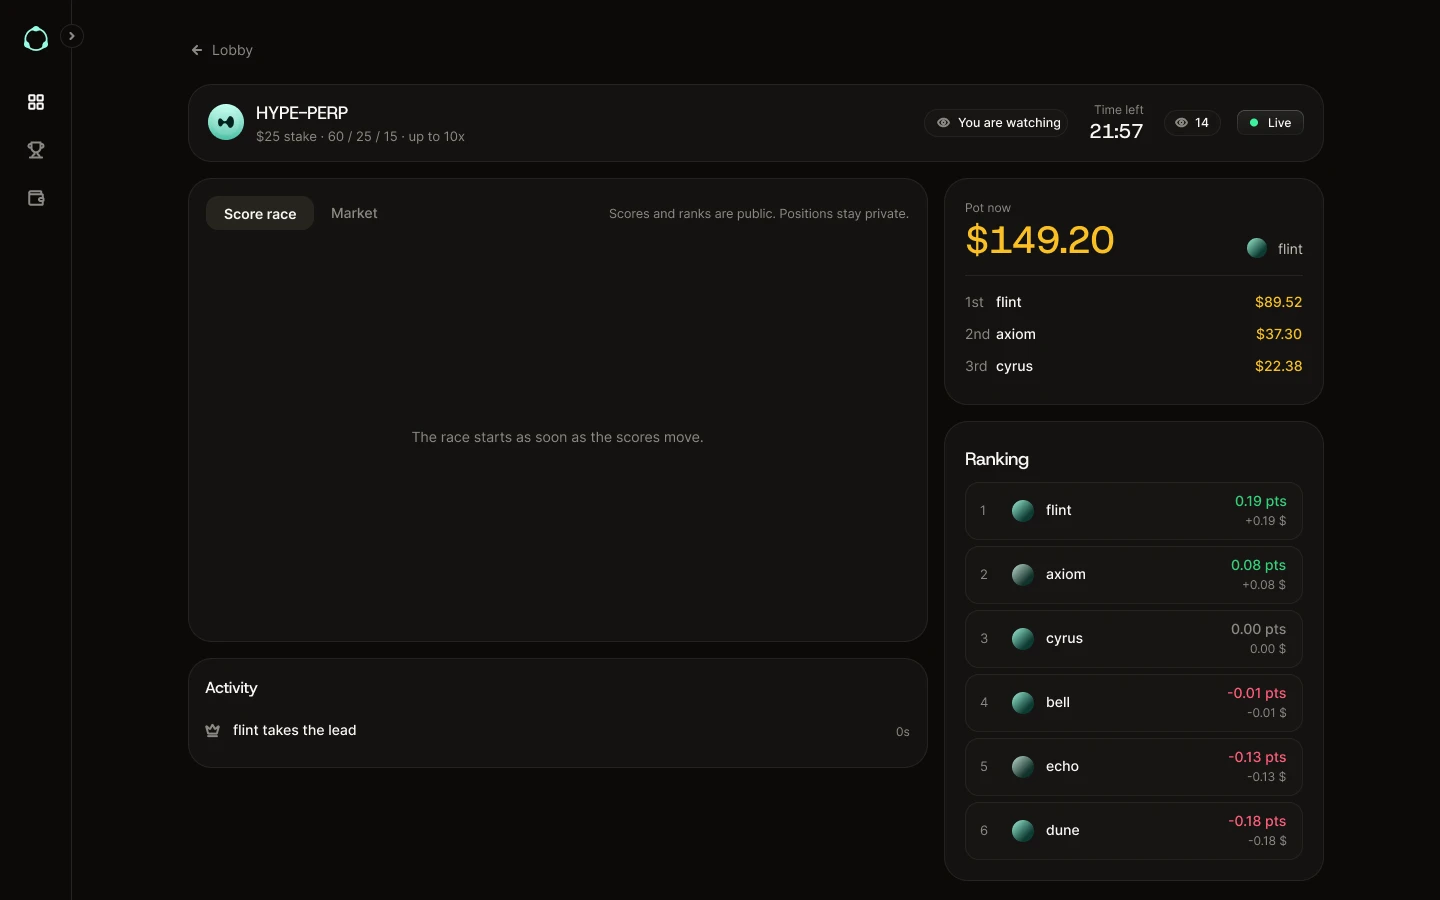Screen dimensions: 1440x900
Task: Click the flint avatar beside Pot now
Action: pos(1257,248)
